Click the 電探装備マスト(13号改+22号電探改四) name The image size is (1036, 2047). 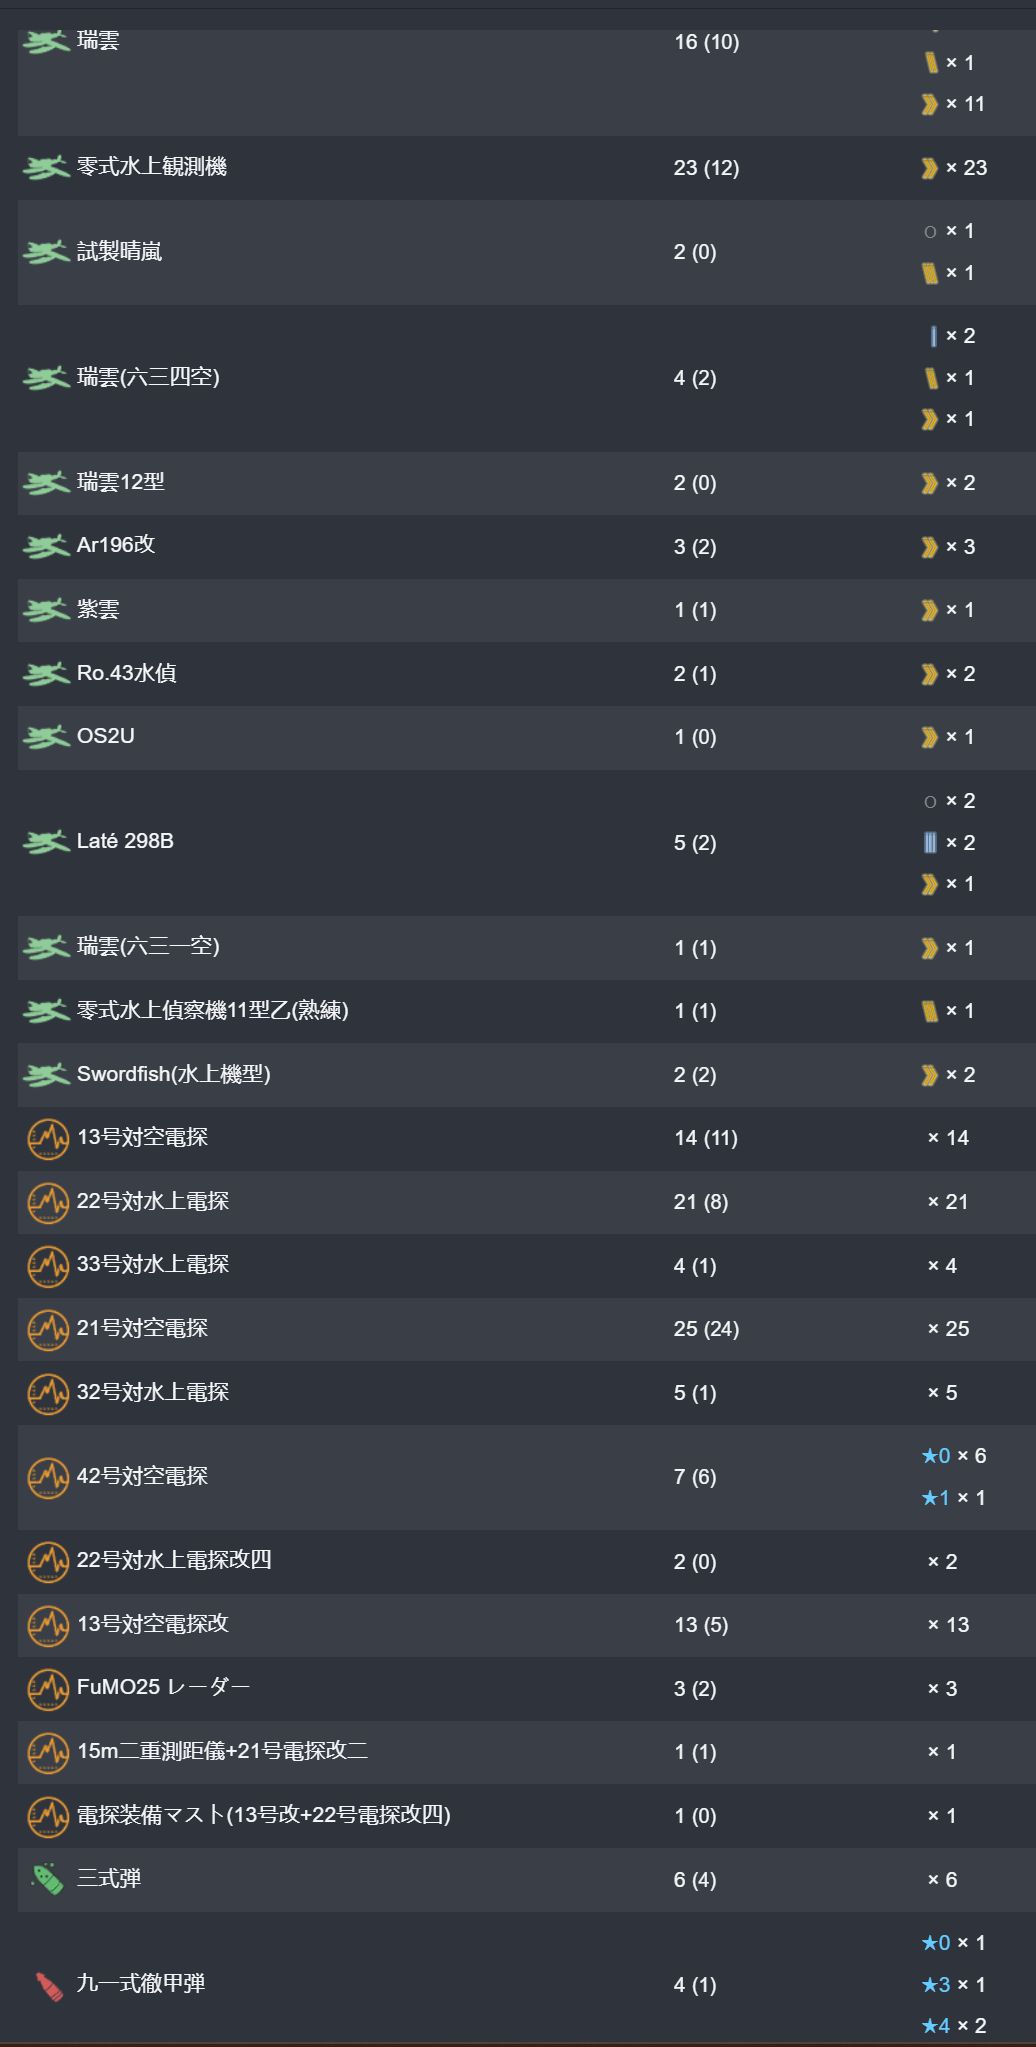[264, 1815]
